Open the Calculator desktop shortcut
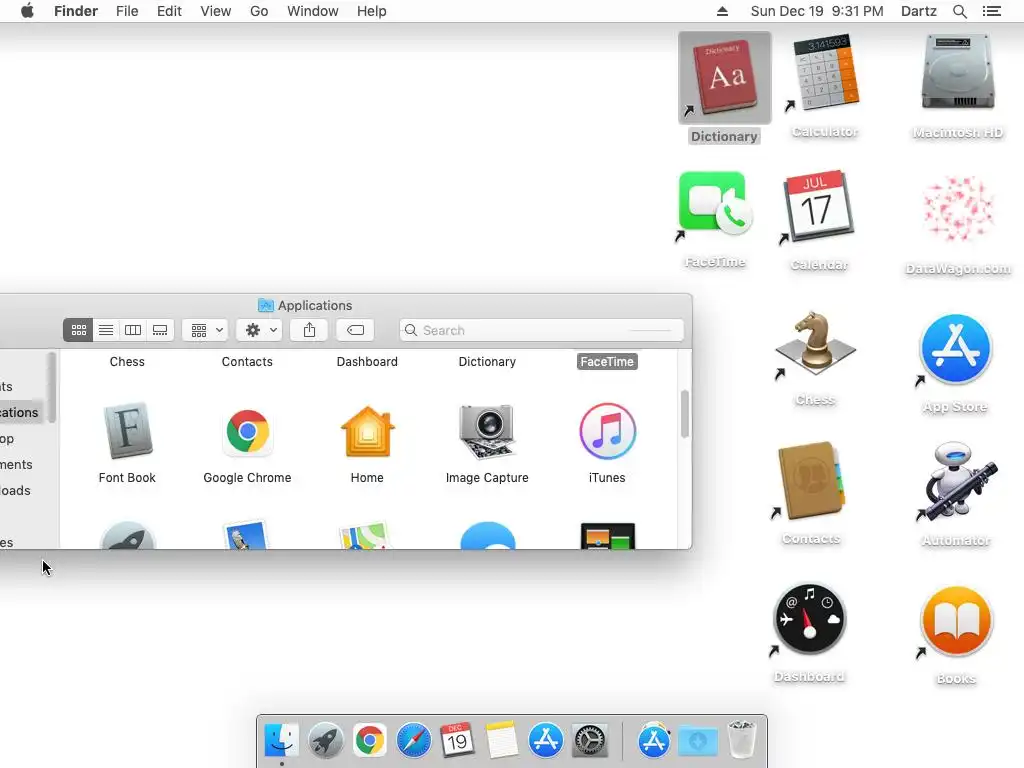This screenshot has width=1024, height=768. tap(825, 73)
